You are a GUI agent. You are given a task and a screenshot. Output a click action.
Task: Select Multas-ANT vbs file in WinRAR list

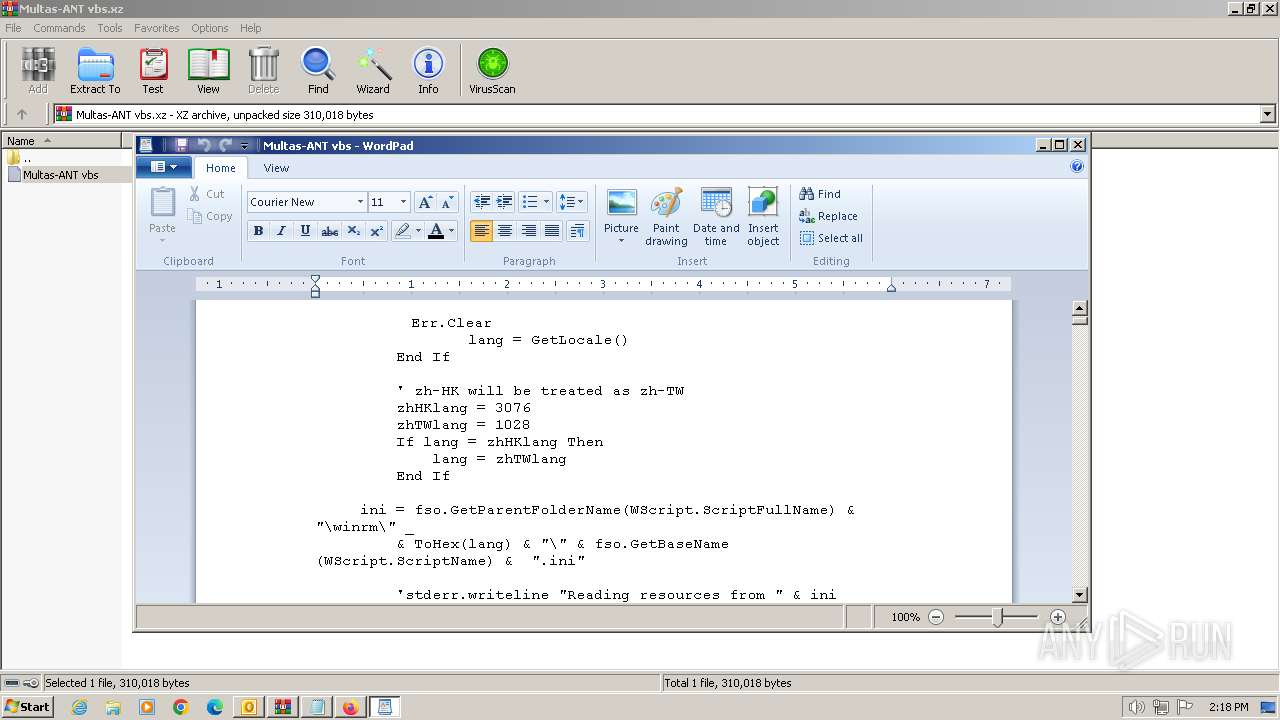[x=61, y=174]
